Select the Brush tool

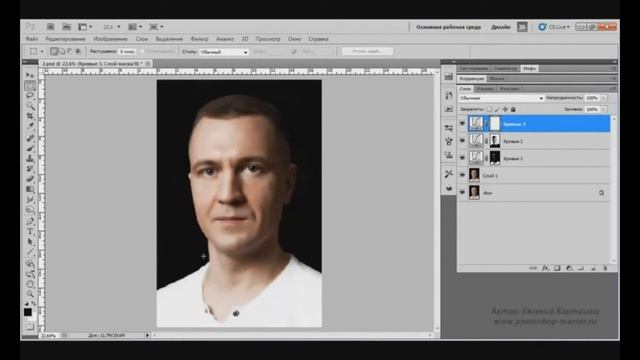[30, 148]
